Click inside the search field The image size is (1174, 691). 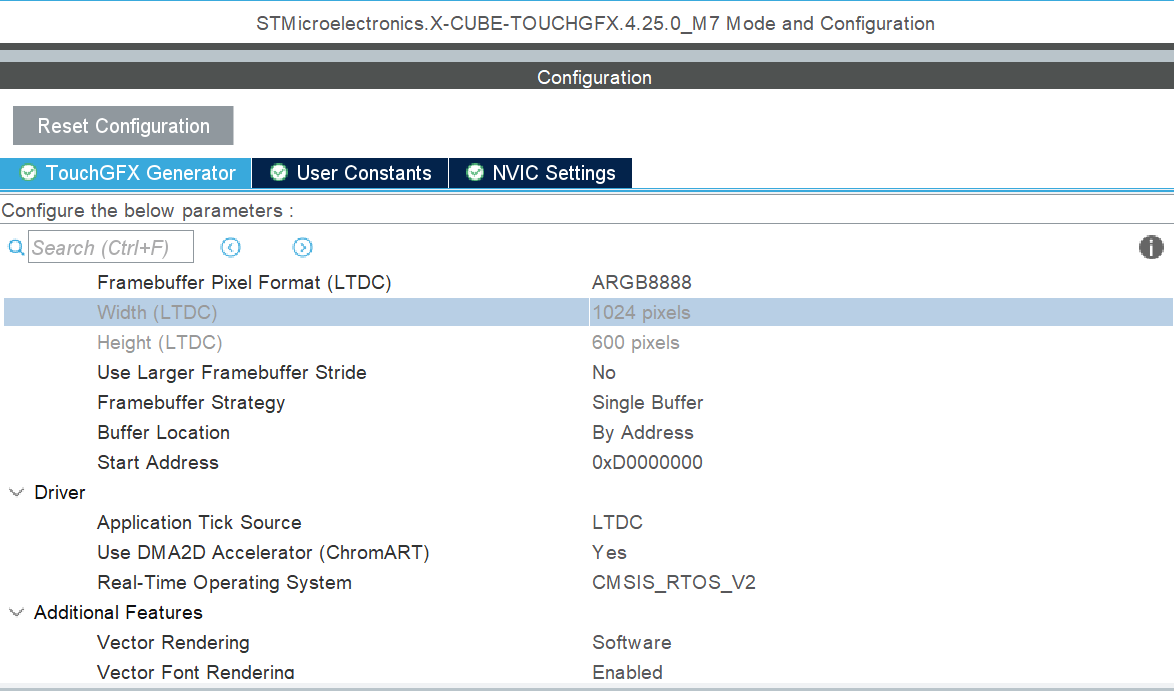(110, 246)
